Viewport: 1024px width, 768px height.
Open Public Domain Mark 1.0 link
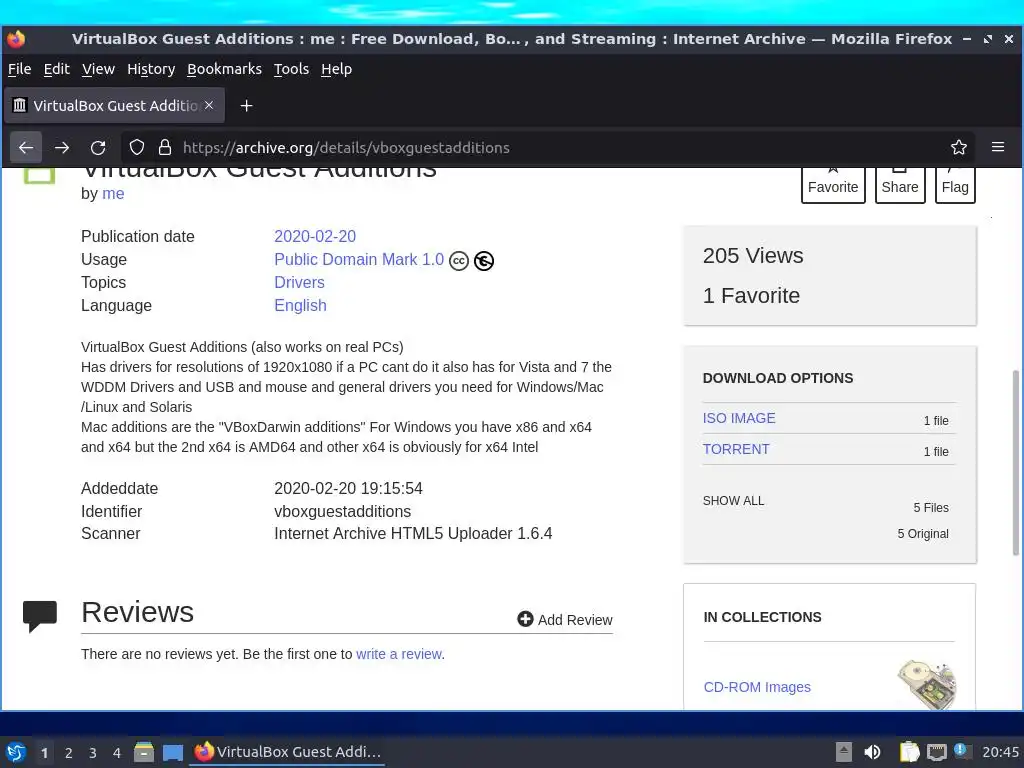coord(359,259)
